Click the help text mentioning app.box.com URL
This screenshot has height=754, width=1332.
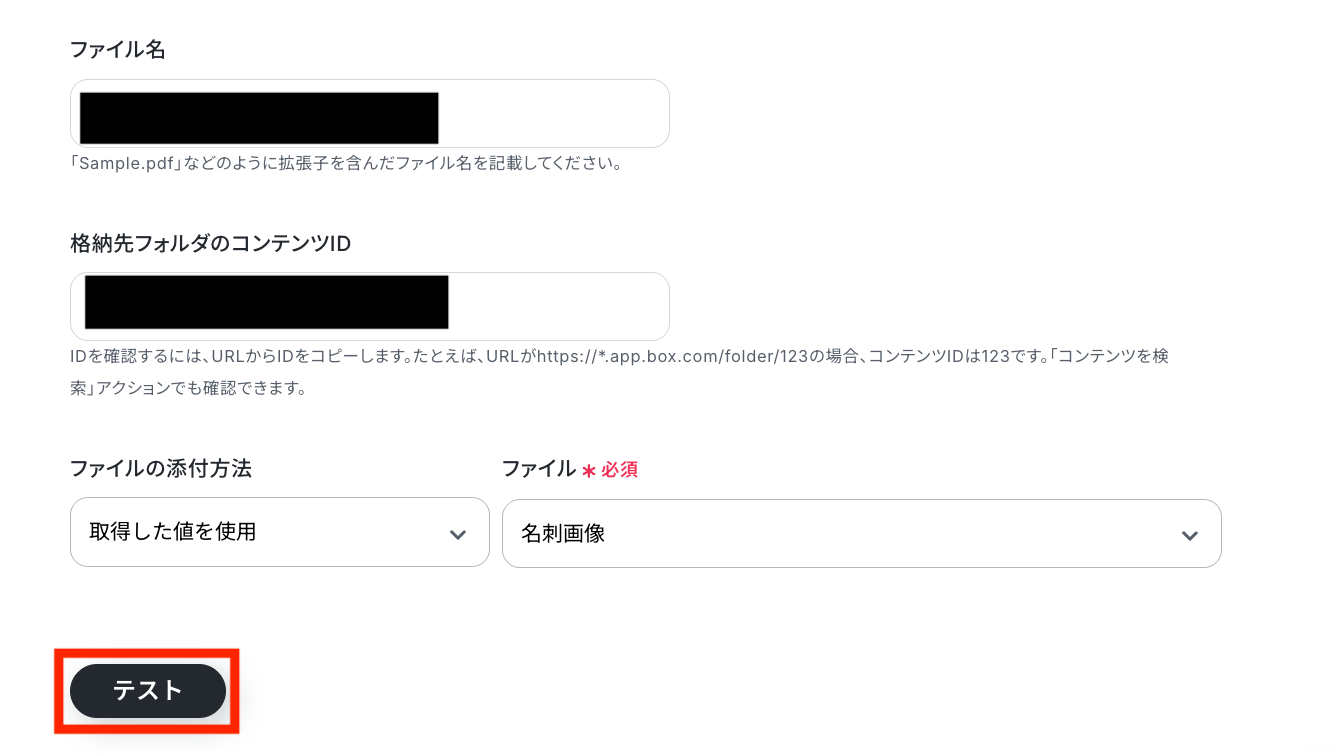[x=619, y=356]
